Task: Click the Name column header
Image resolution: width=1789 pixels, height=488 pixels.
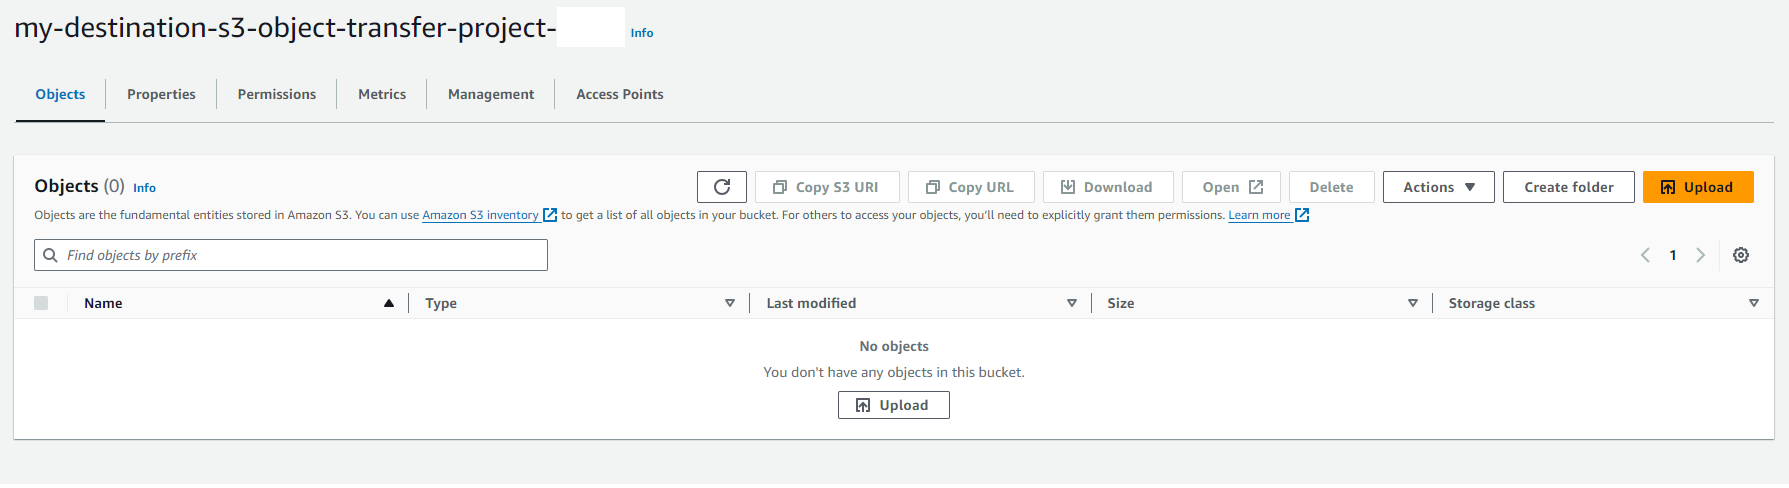Action: (103, 303)
